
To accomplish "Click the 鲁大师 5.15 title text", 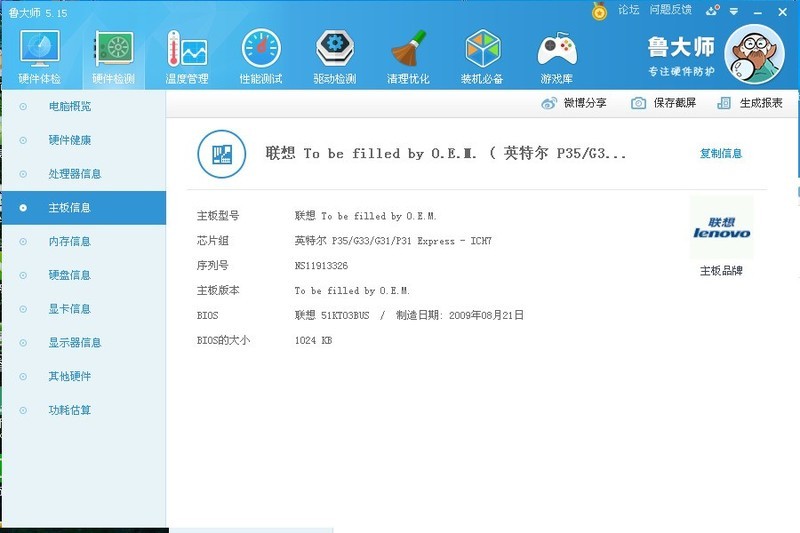I will (37, 13).
